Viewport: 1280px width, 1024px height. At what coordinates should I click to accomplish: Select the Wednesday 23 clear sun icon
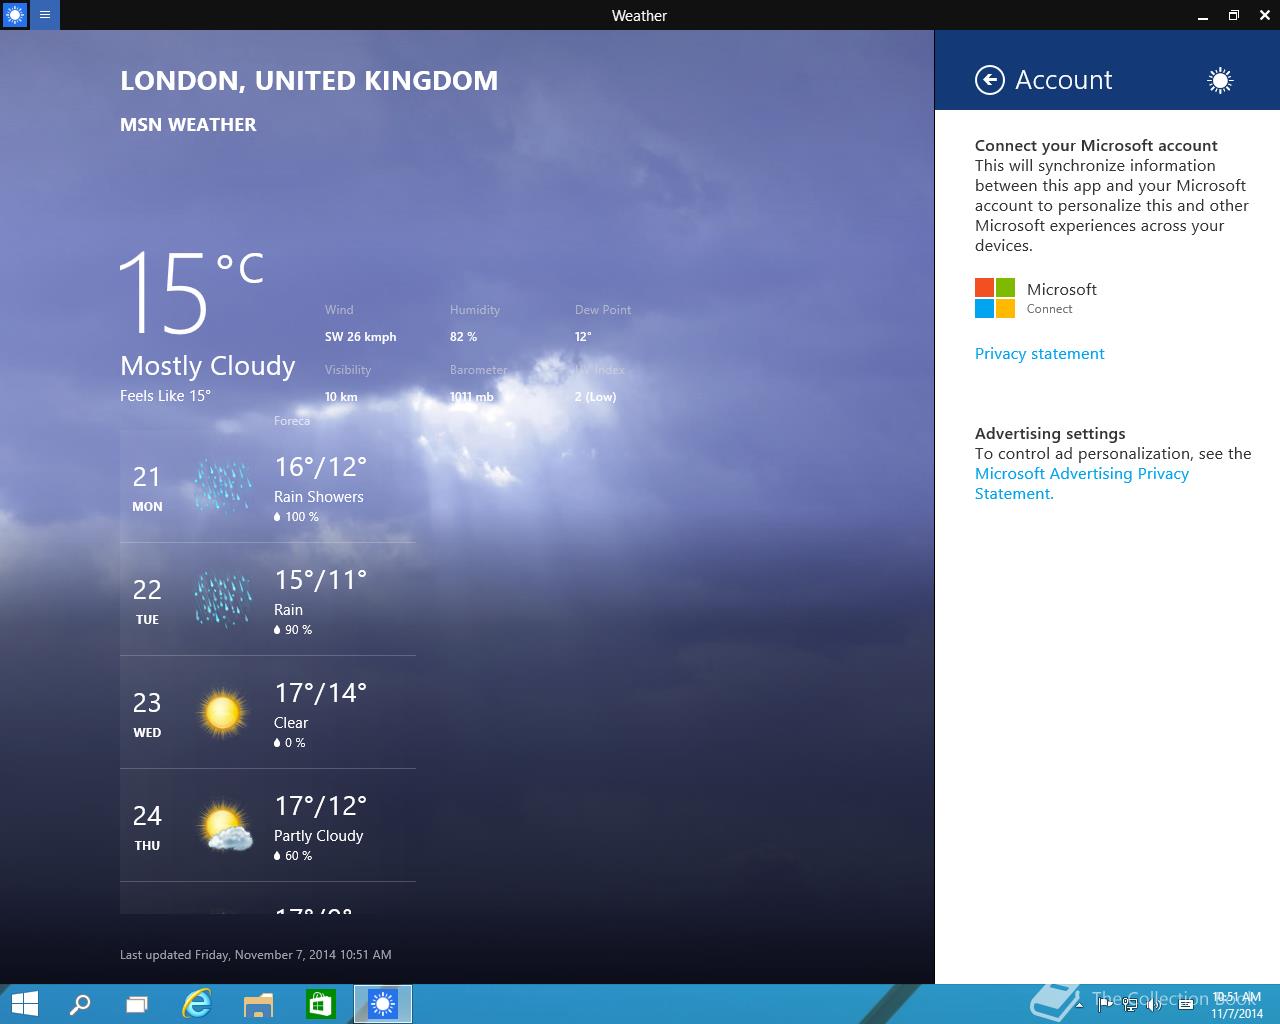pyautogui.click(x=222, y=712)
